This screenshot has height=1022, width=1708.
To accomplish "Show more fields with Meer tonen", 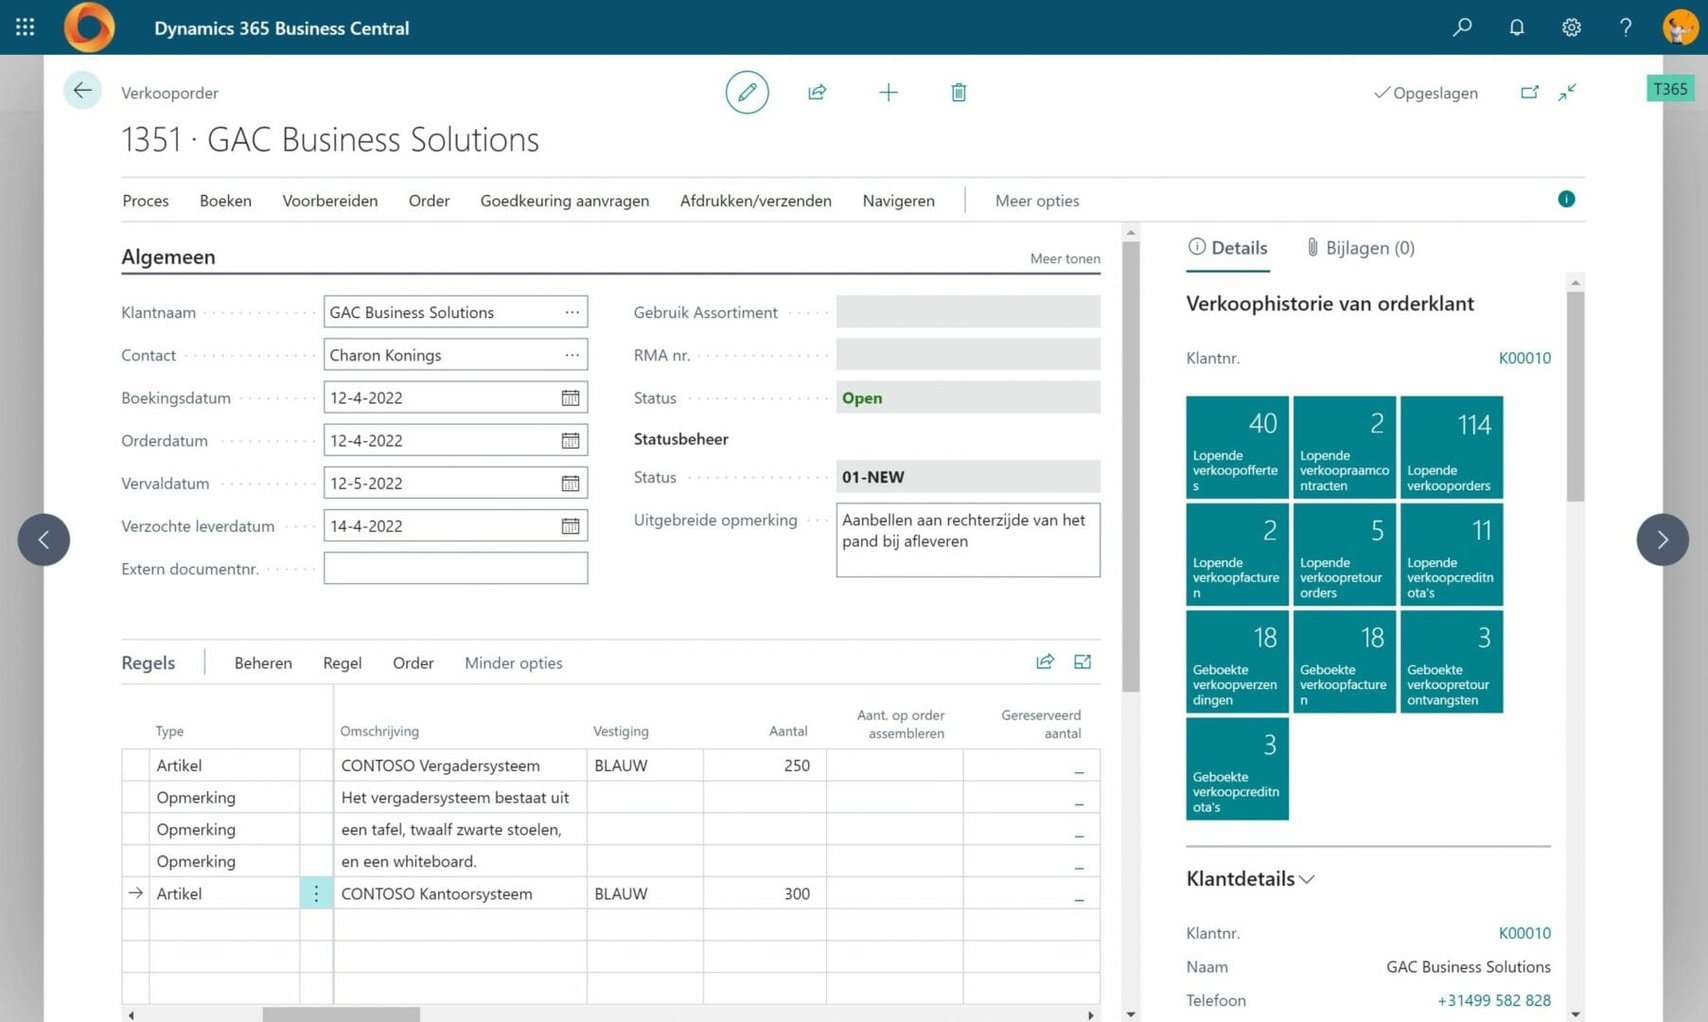I will pyautogui.click(x=1065, y=258).
